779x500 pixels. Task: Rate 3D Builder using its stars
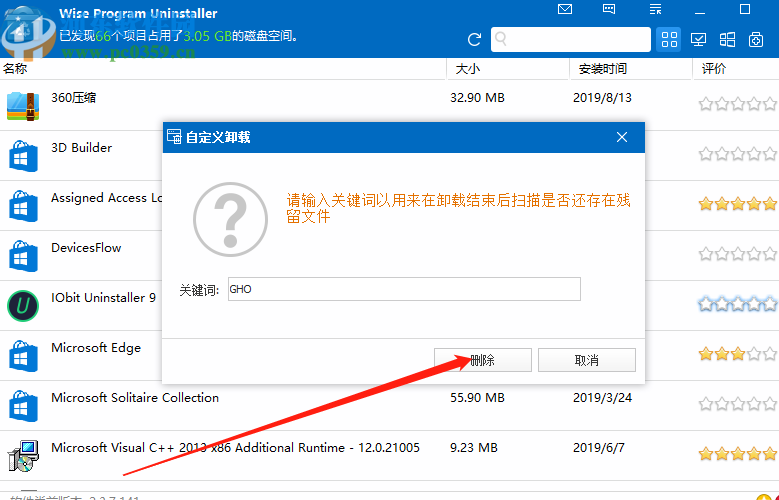(738, 154)
